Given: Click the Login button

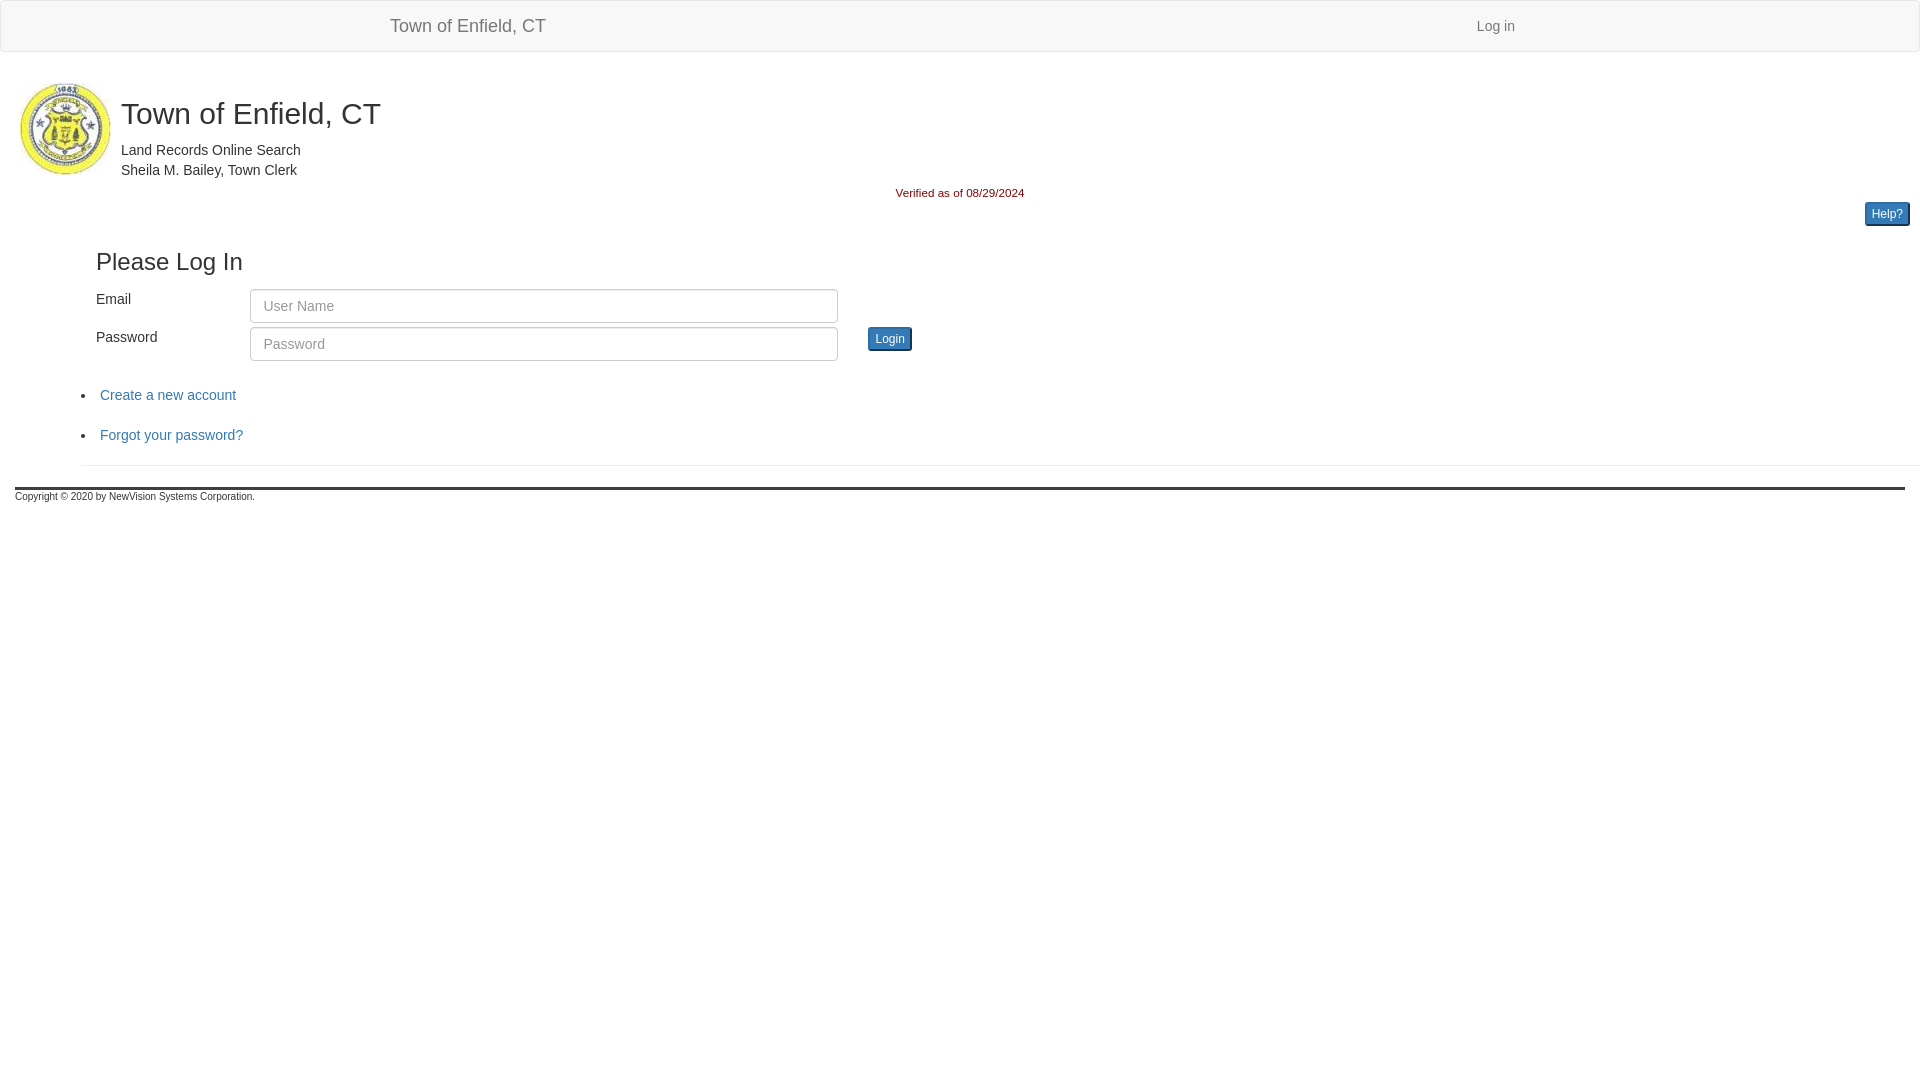Looking at the screenshot, I should click(x=889, y=339).
